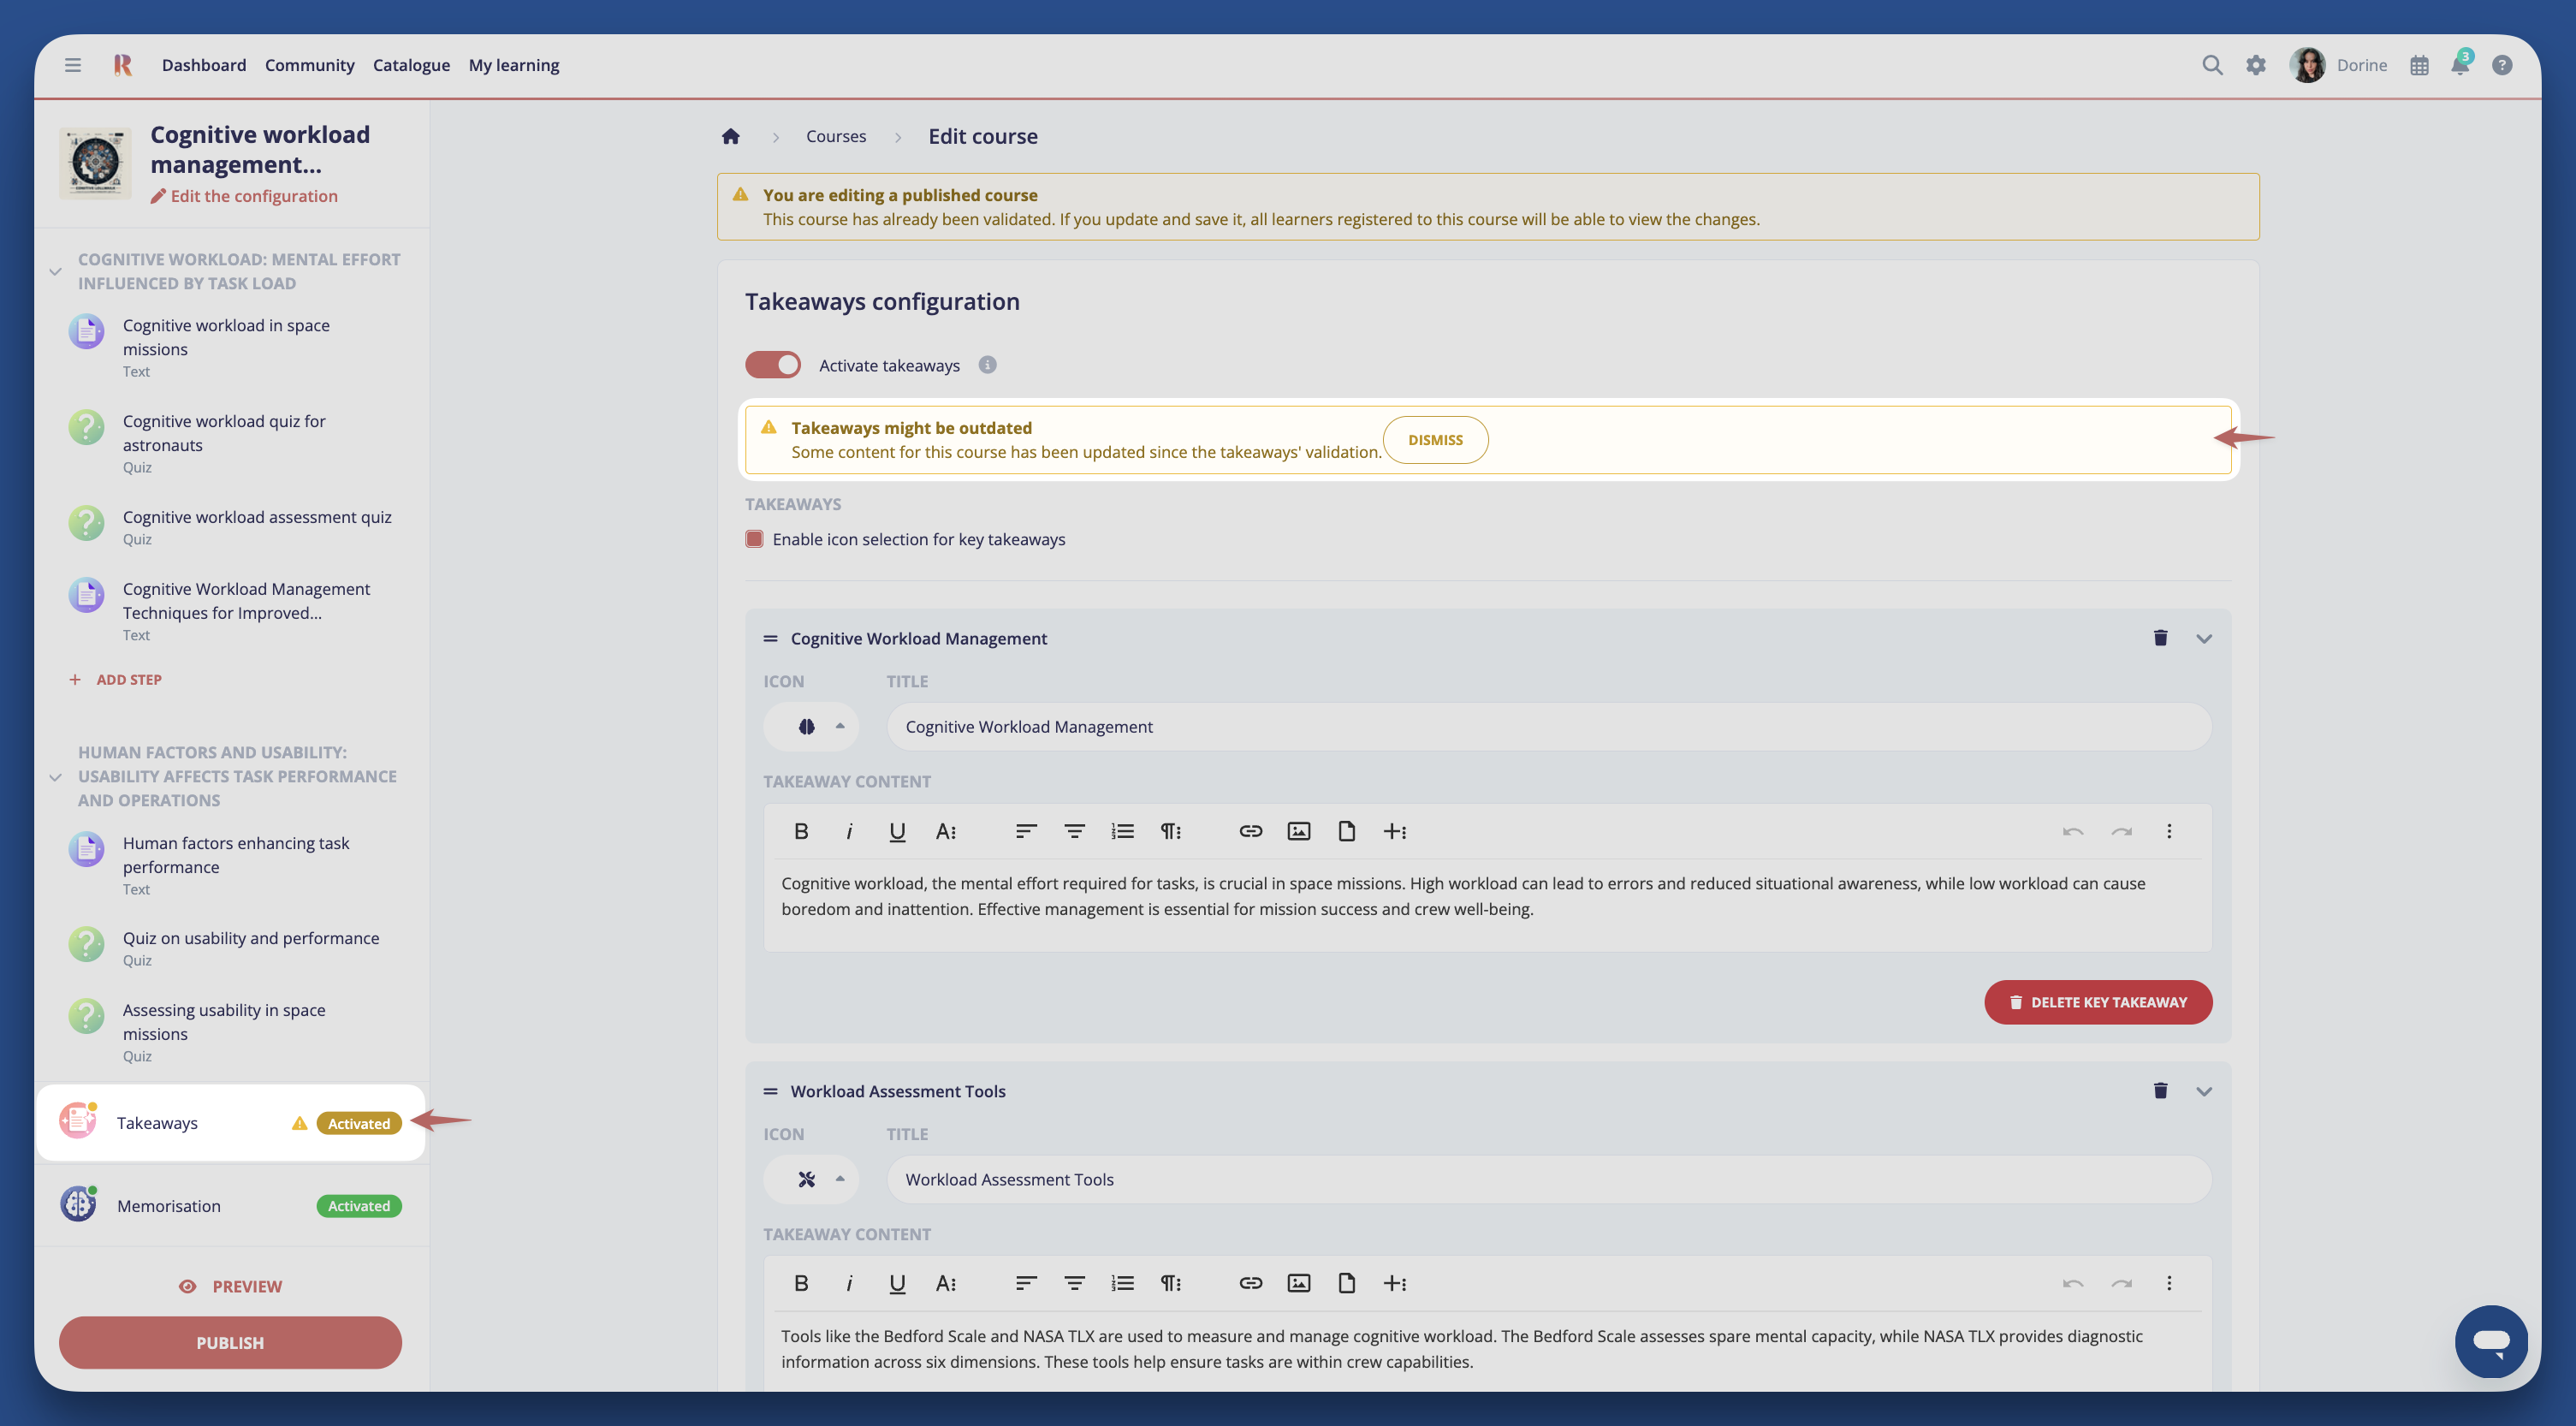Screen dimensions: 2576x1426
Task: Go to My learning tab
Action: click(x=513, y=66)
